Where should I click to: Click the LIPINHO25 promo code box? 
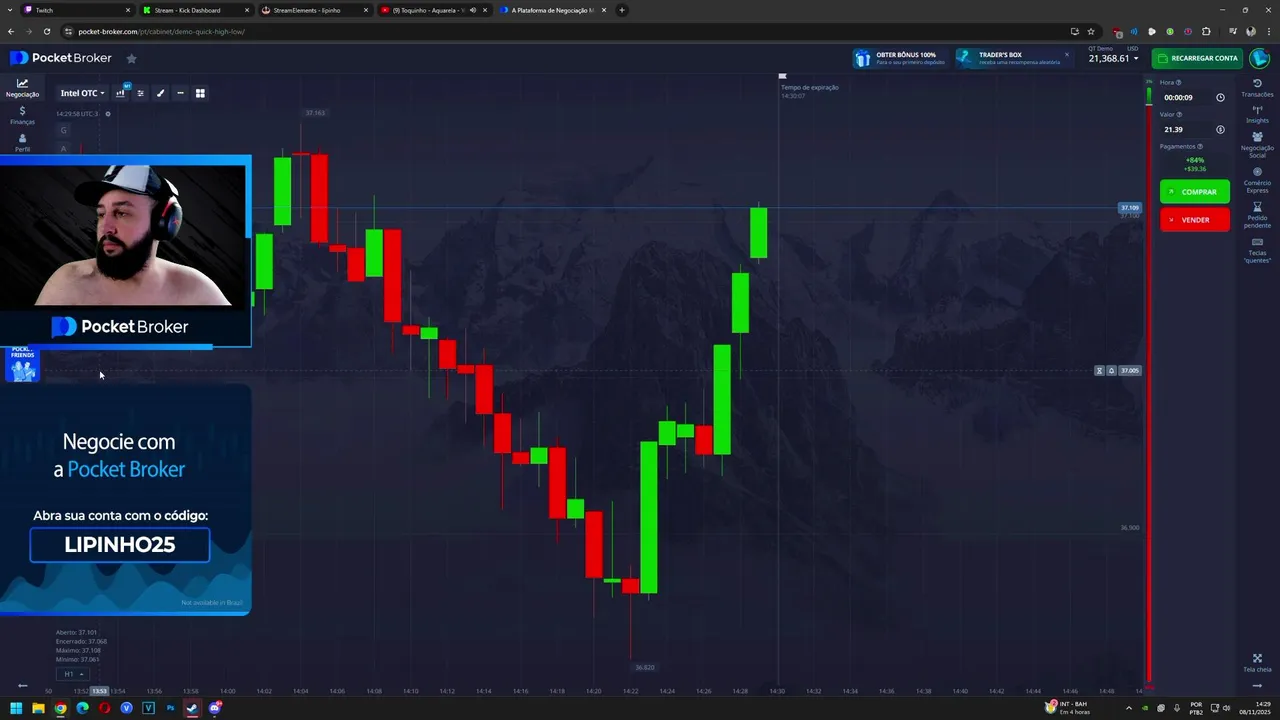[x=120, y=545]
